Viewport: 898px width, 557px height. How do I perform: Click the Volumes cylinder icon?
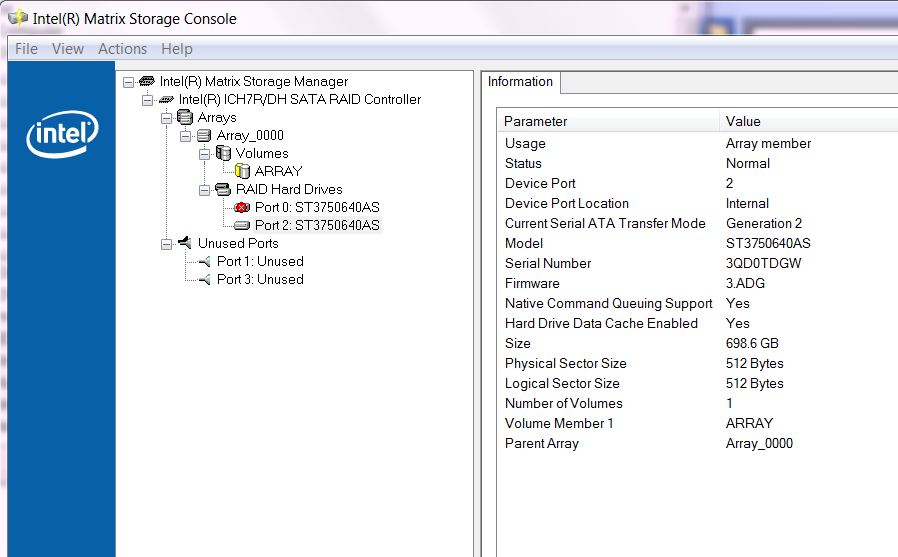tap(223, 153)
